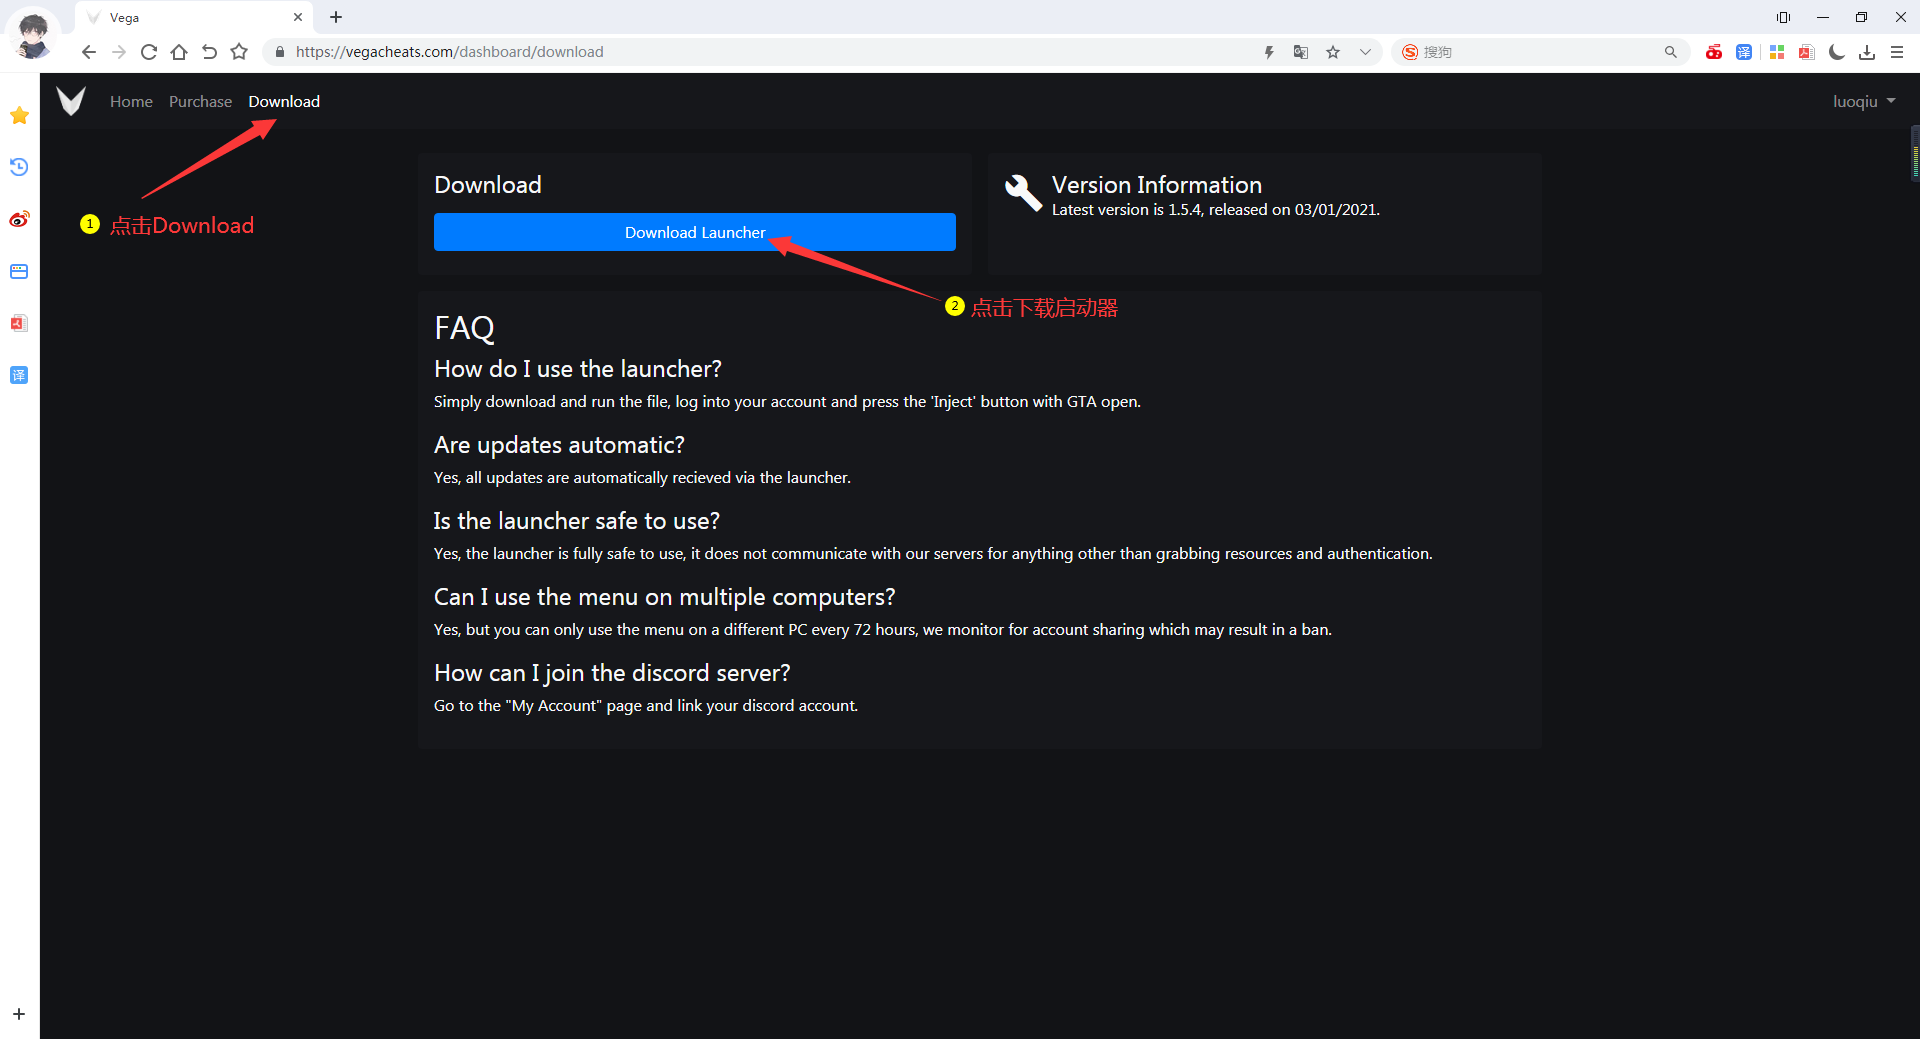Click the 'FAQ' heading
The height and width of the screenshot is (1039, 1920).
[x=465, y=328]
